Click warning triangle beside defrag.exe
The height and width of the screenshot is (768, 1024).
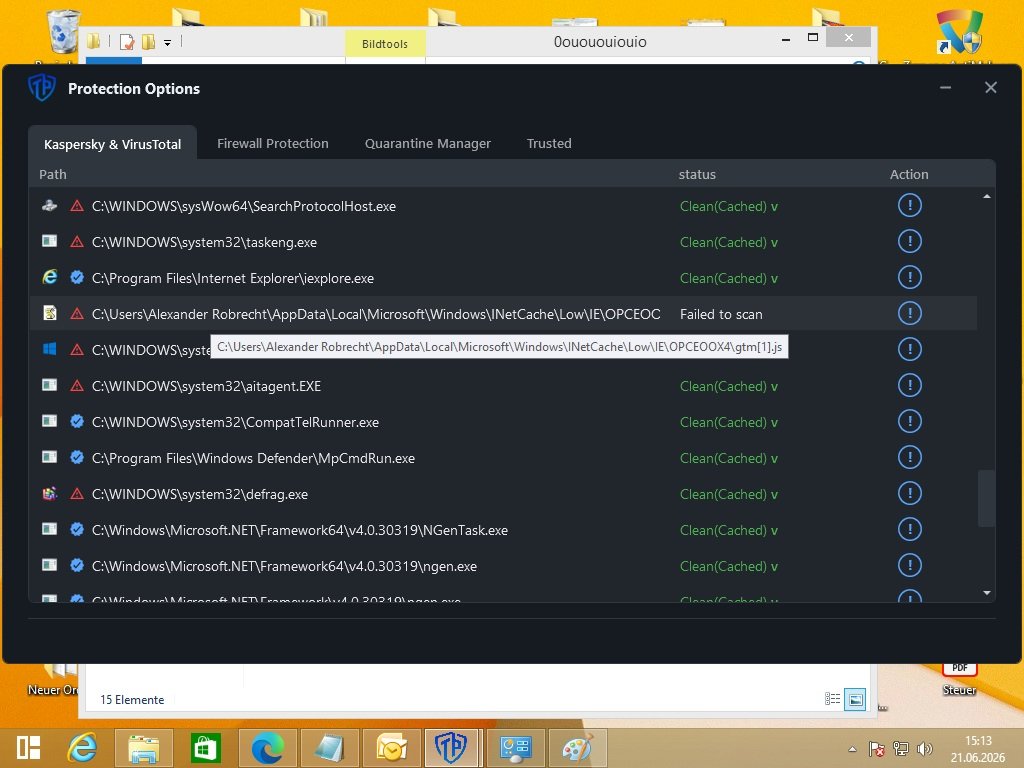[x=76, y=493]
